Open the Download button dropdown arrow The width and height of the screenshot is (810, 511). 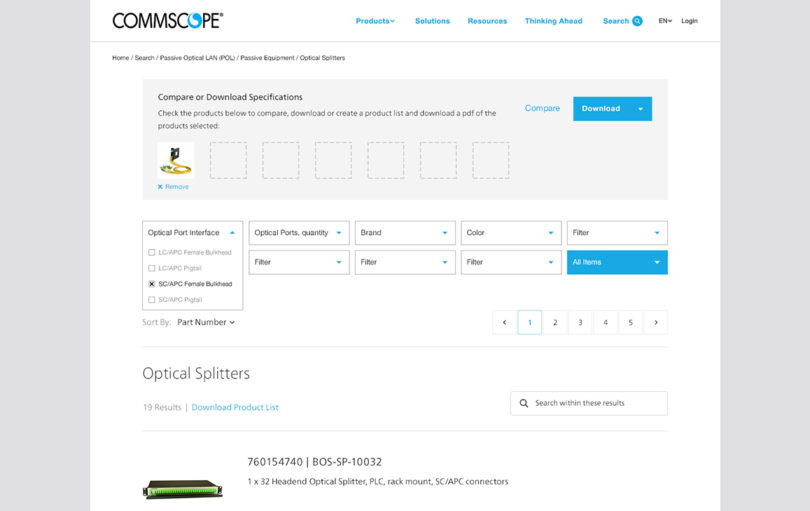(x=641, y=109)
